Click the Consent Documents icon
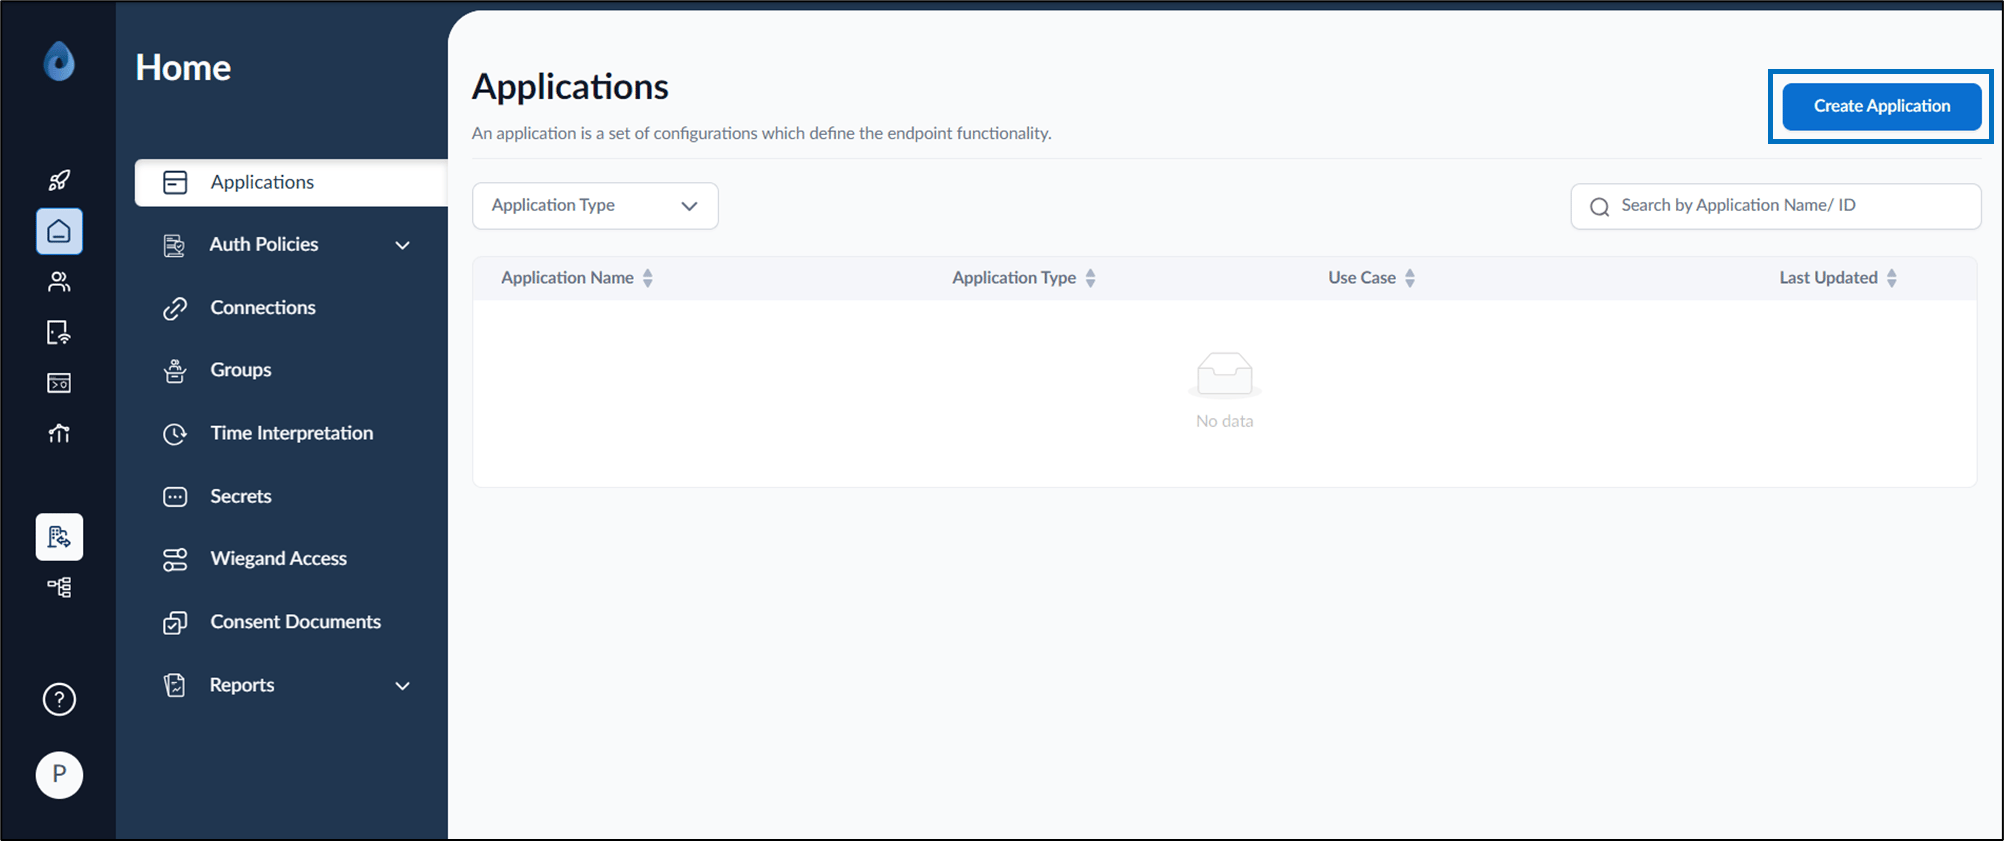Screen dimensions: 2004x841 tap(175, 623)
